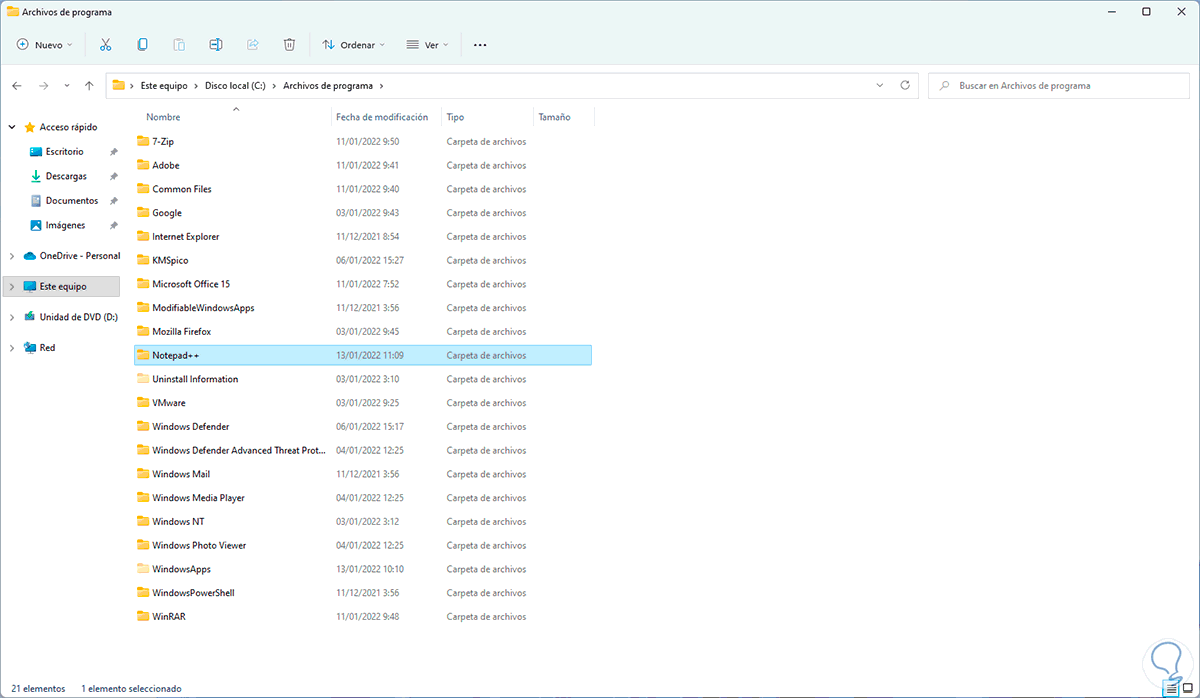Select Red in the navigation pane

click(47, 348)
